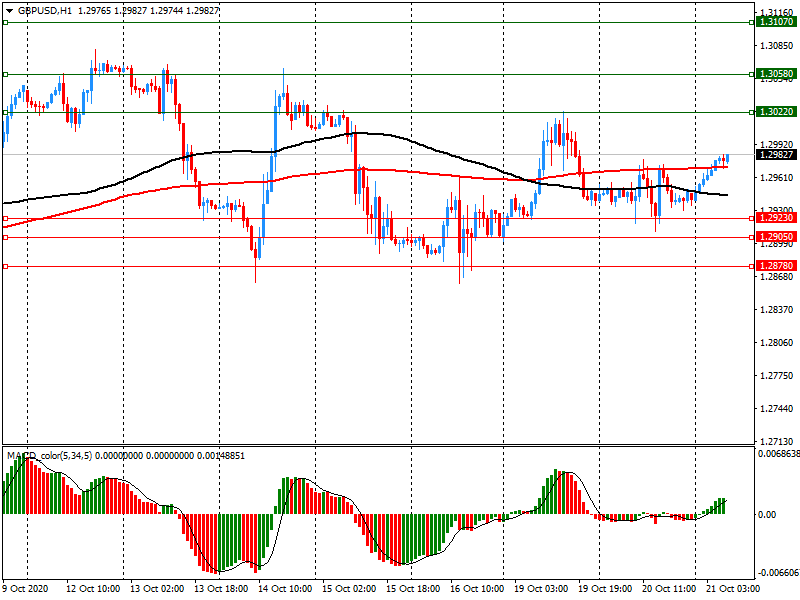Grab left handle of the 1.29050 line
This screenshot has height=600, width=800.
[x=5, y=237]
